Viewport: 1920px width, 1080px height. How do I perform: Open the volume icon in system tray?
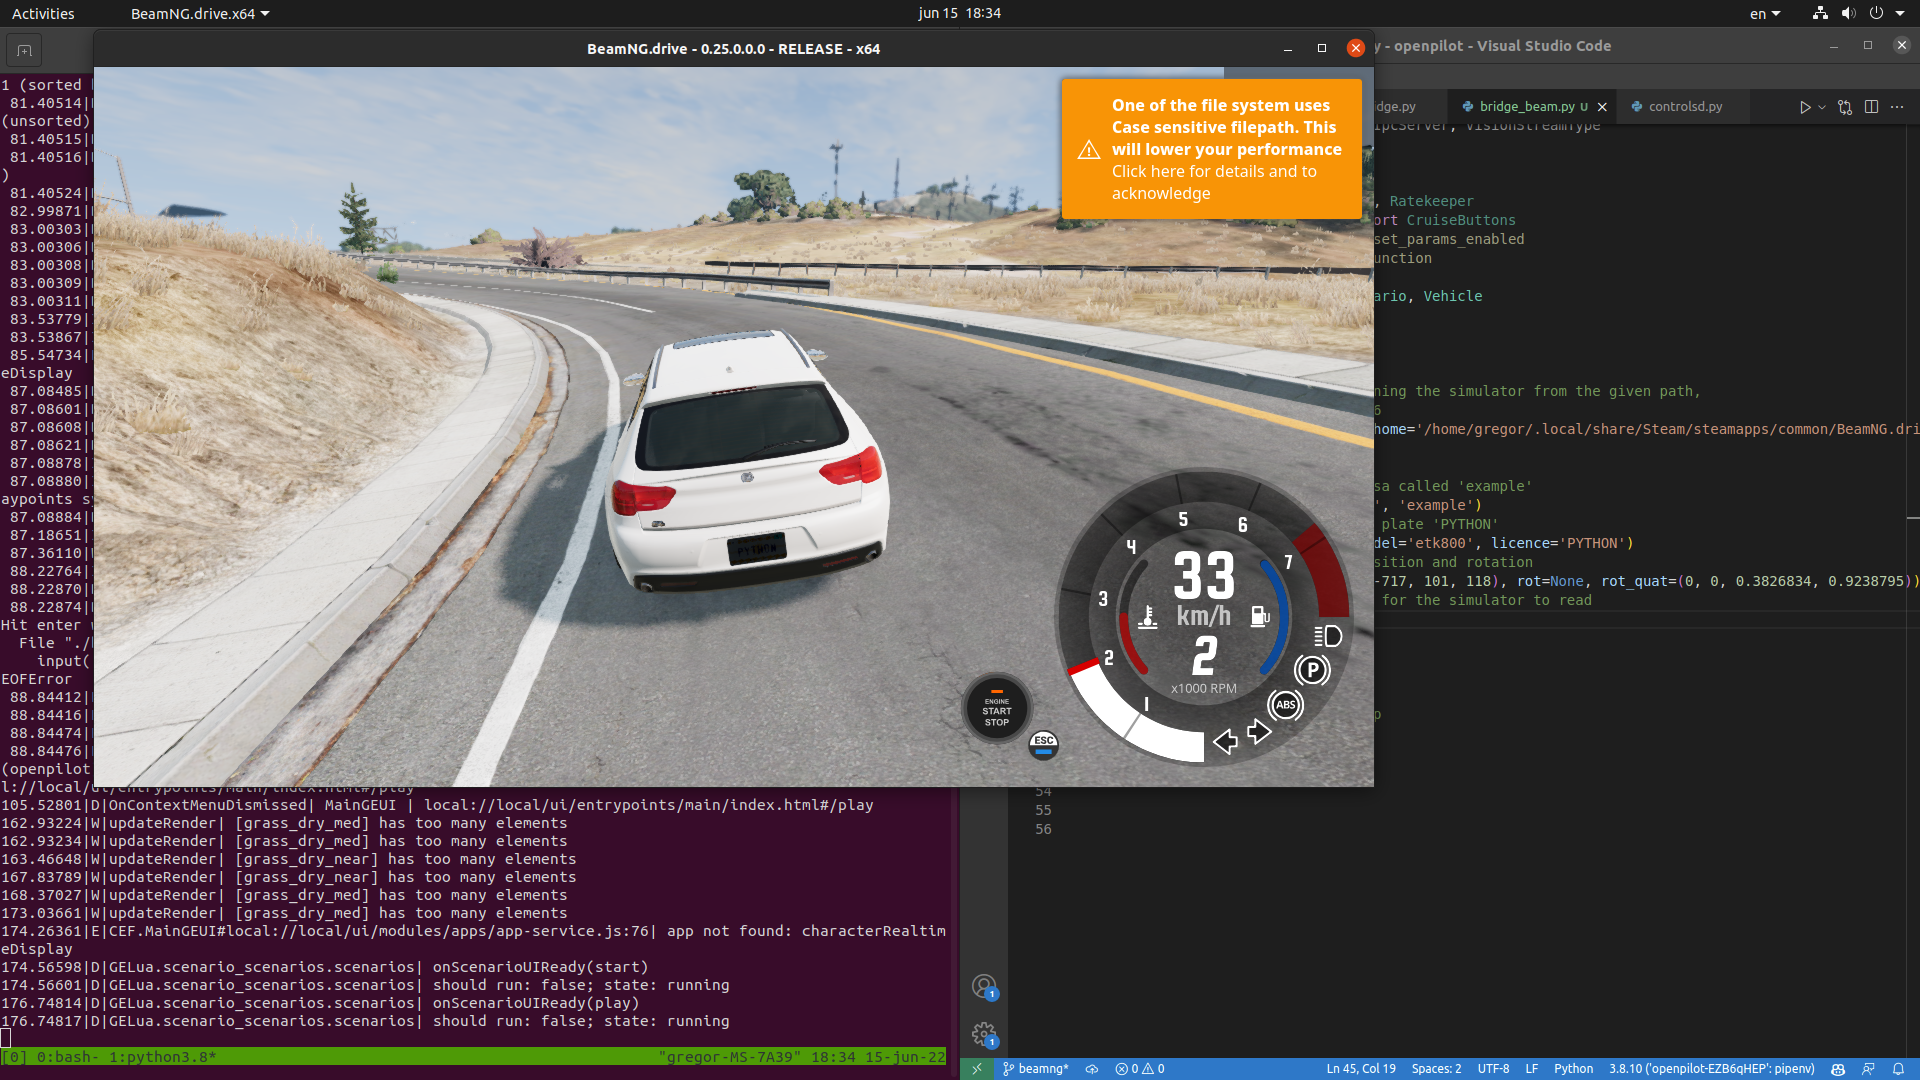pos(1848,13)
